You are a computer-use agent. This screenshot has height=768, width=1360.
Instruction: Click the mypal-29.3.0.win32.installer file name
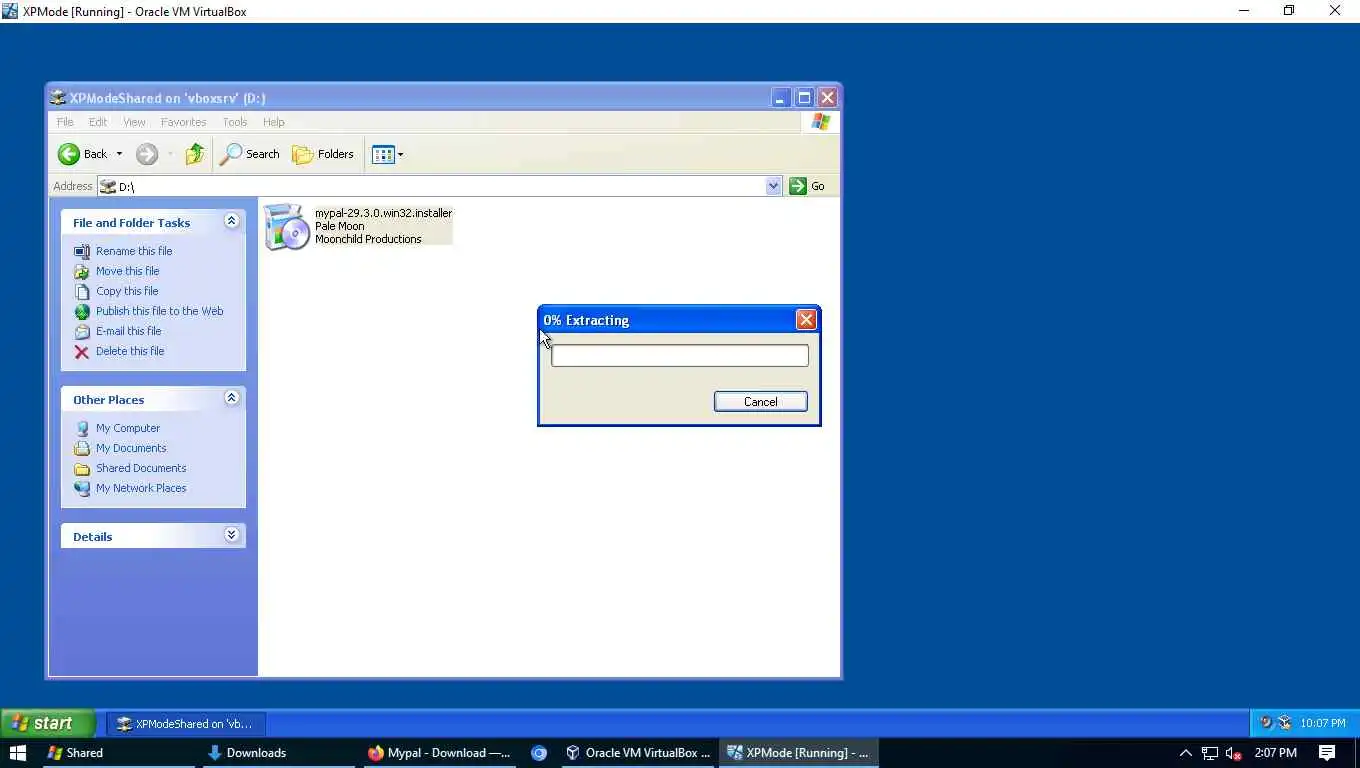pyautogui.click(x=383, y=213)
